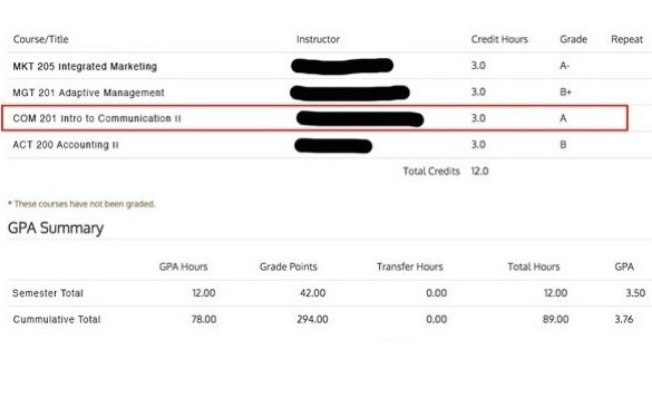Click the semester GPA value 3.50

(x=635, y=293)
